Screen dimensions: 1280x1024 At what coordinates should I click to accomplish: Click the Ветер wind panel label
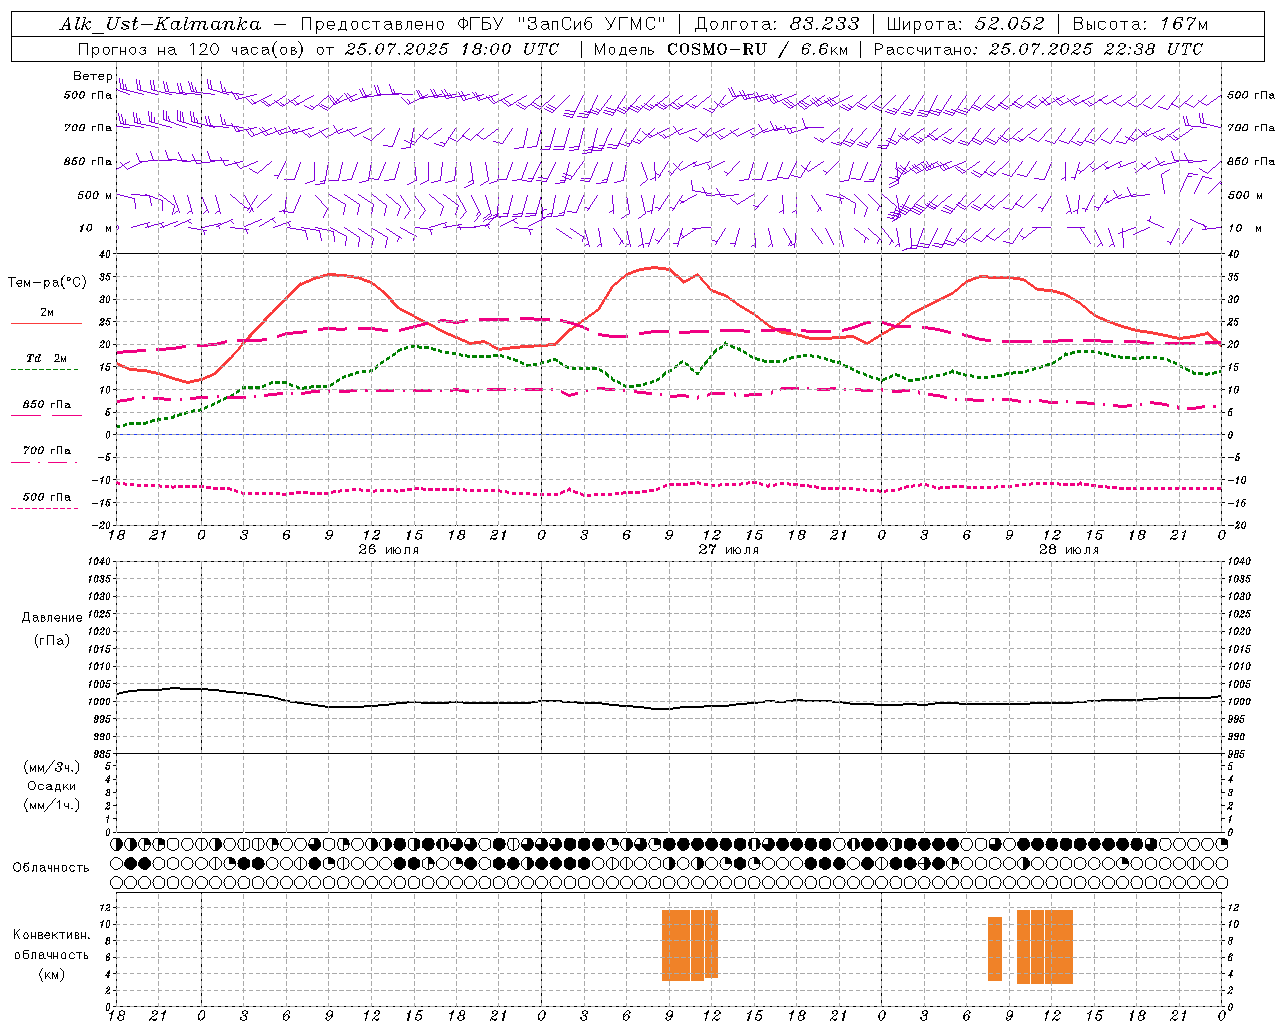coord(92,76)
